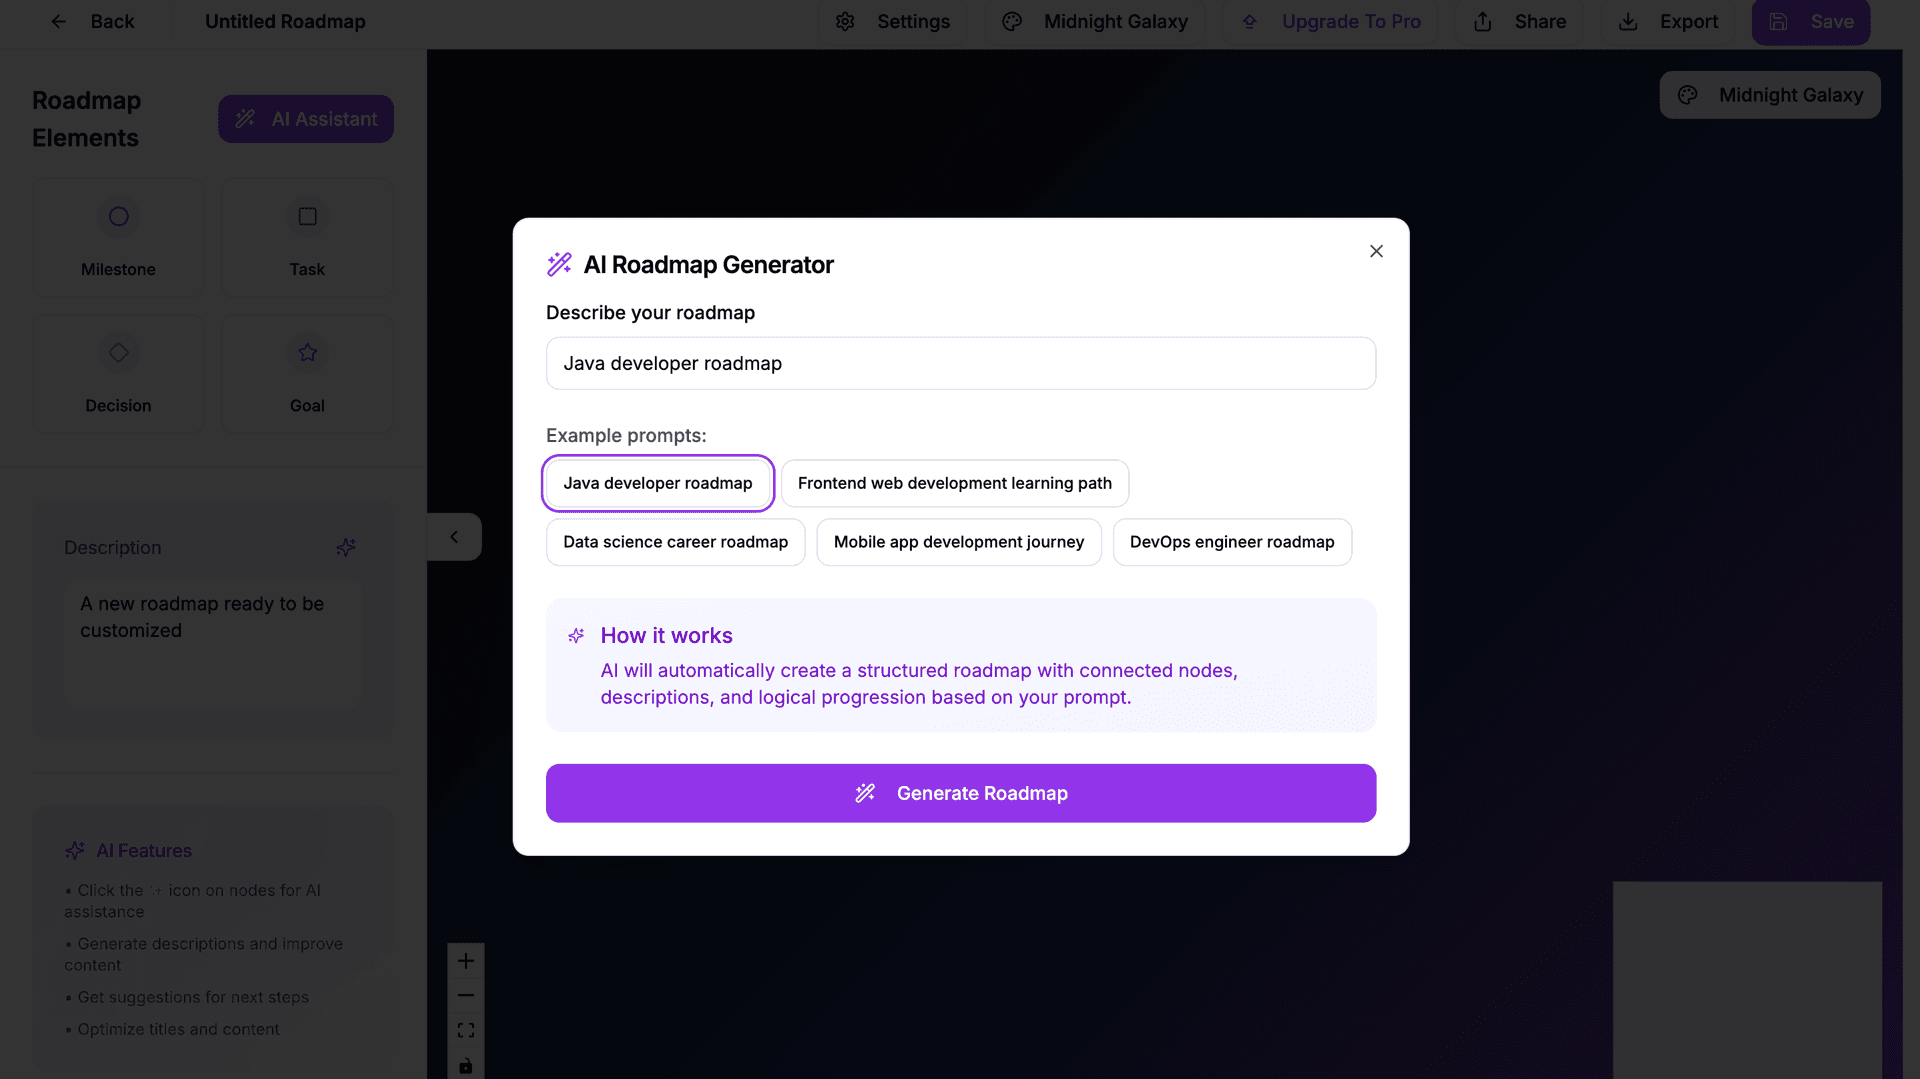Open the Midnight Galaxy theme palette icon
Image resolution: width=1920 pixels, height=1079 pixels.
[x=1011, y=21]
